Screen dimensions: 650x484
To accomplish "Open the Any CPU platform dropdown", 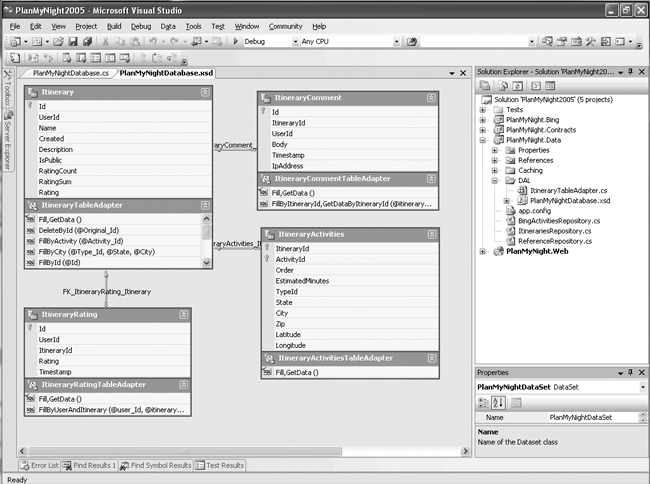I will tap(396, 41).
